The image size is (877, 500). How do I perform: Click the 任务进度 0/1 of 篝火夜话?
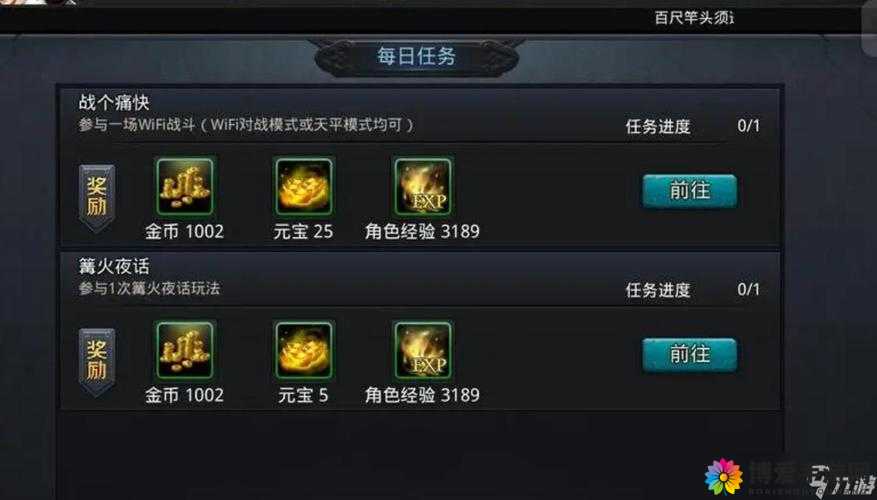tap(693, 290)
